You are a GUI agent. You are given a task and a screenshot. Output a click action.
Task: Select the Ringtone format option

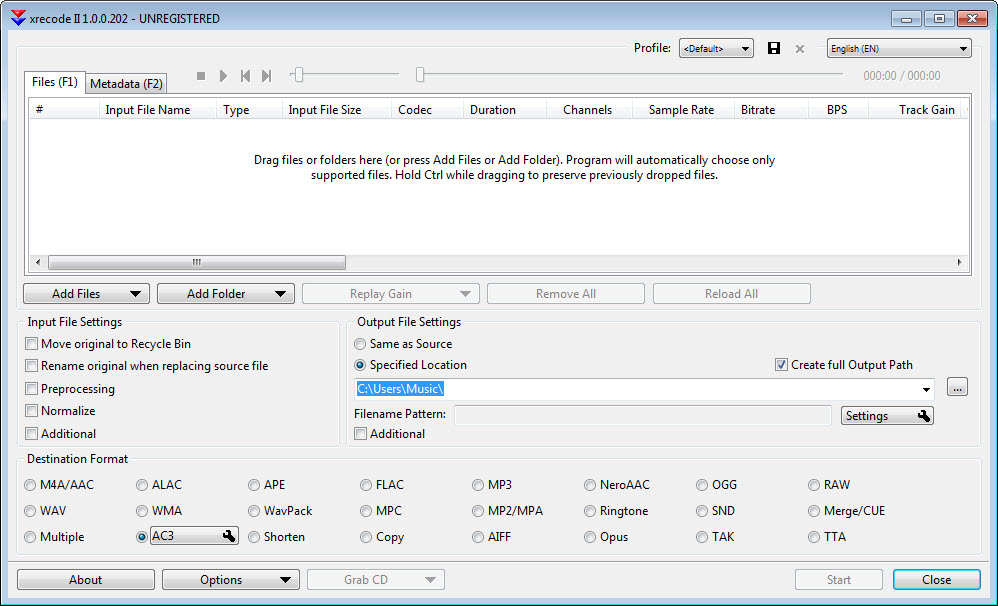click(x=590, y=511)
